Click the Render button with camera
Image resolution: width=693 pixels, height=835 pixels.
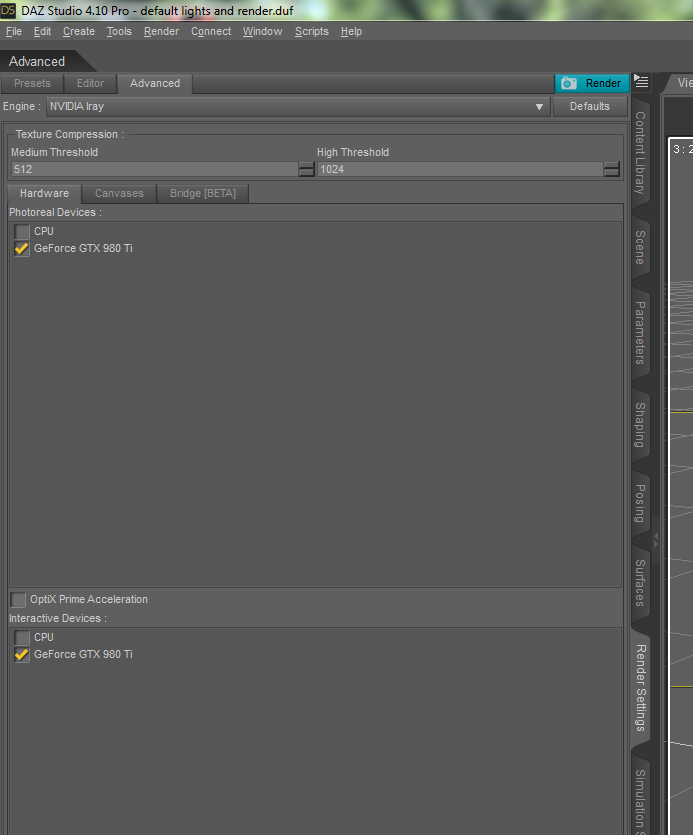(592, 84)
